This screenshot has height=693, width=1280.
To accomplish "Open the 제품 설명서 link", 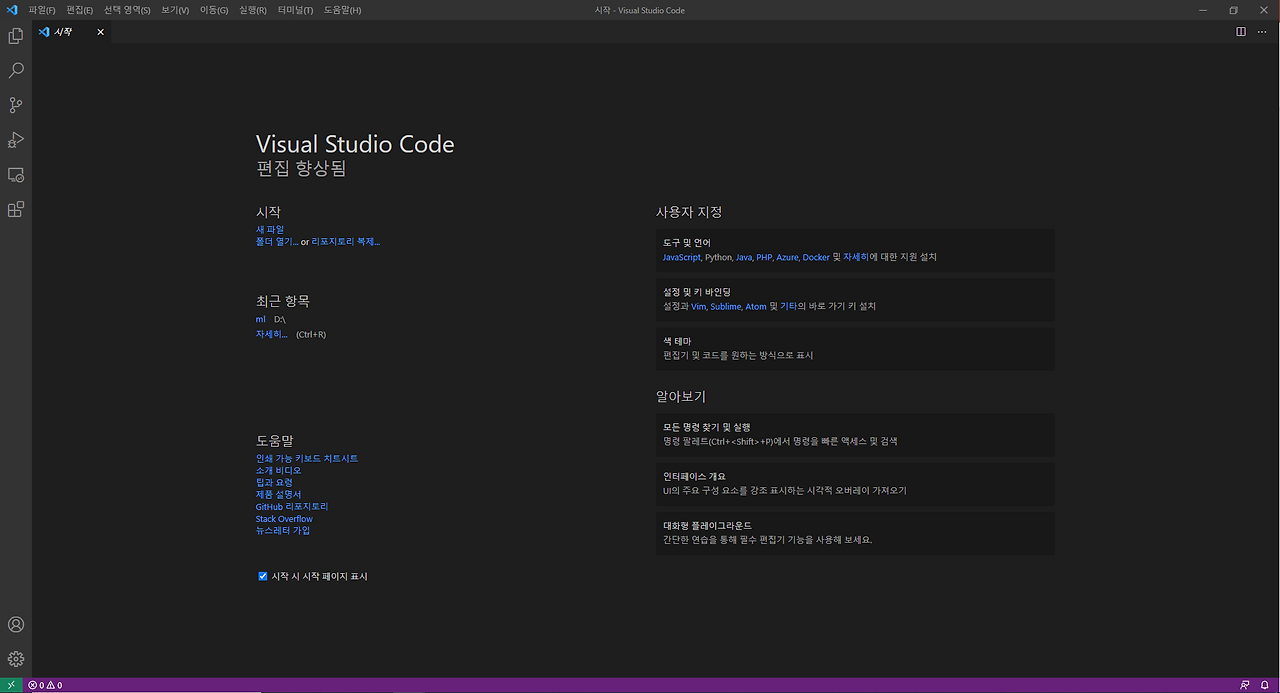I will pyautogui.click(x=278, y=494).
